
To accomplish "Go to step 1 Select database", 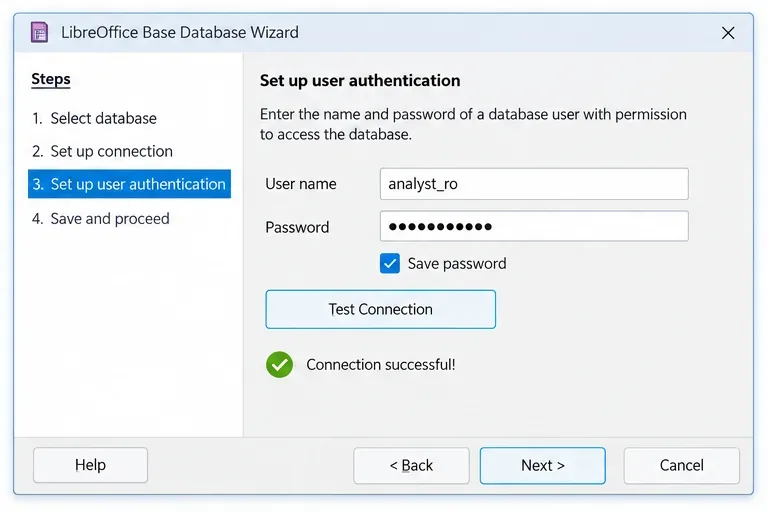I will (x=94, y=119).
